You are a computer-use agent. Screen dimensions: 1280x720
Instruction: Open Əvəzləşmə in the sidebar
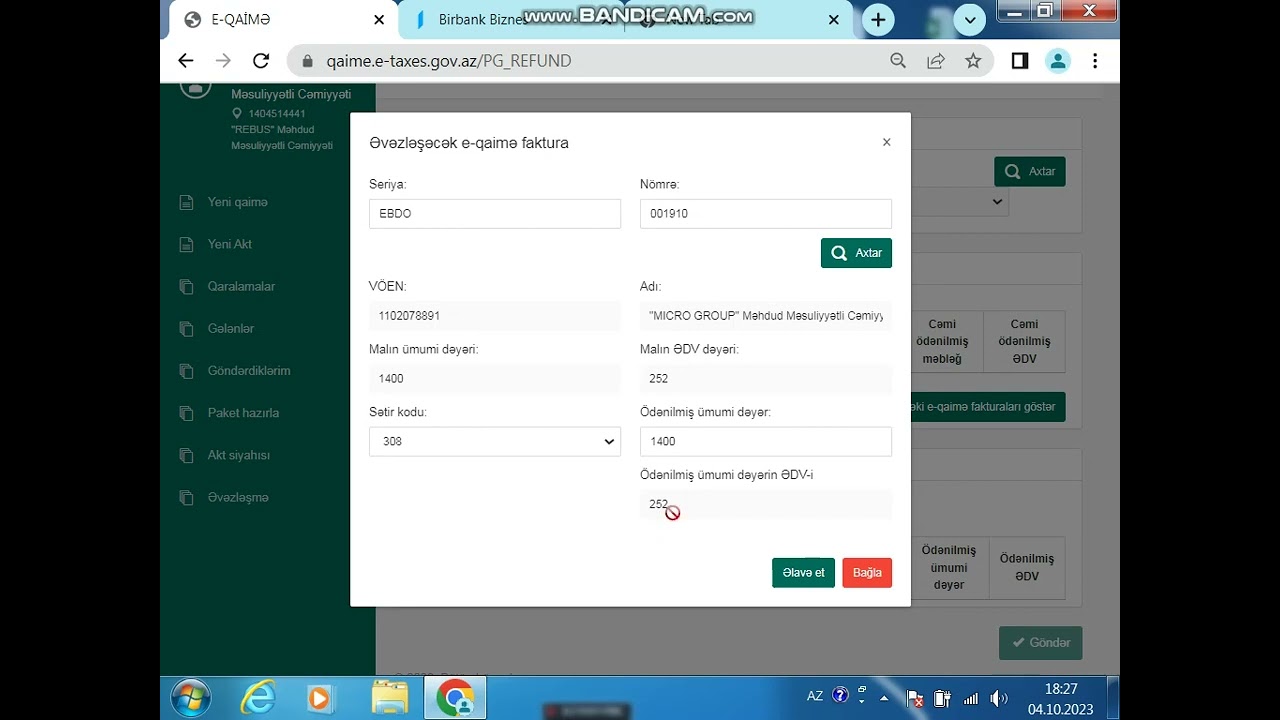pos(238,497)
